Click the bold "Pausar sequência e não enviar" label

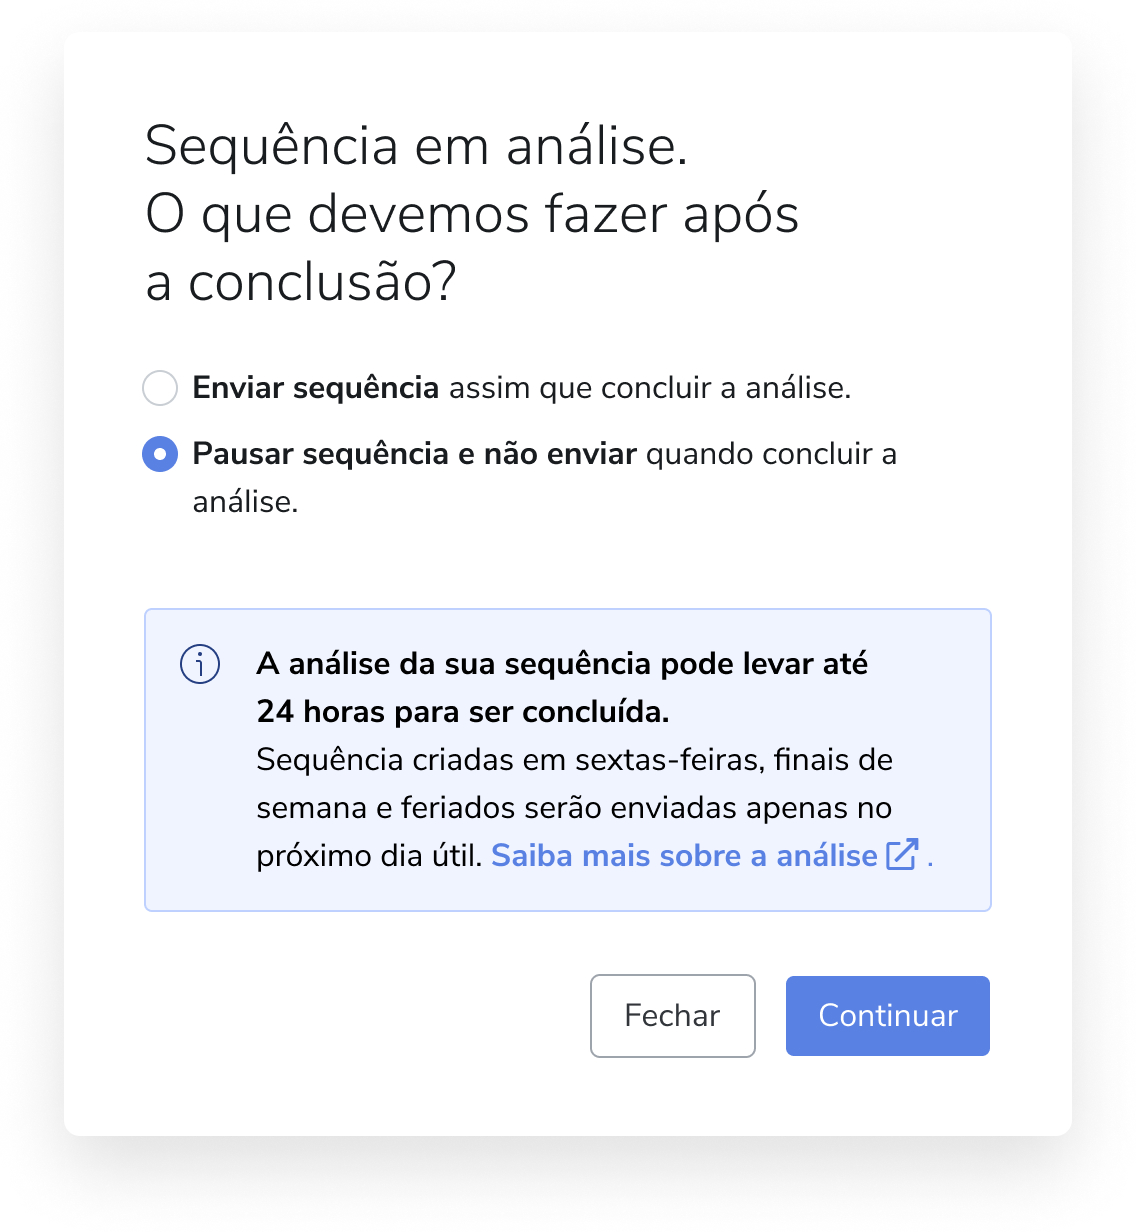(x=414, y=454)
